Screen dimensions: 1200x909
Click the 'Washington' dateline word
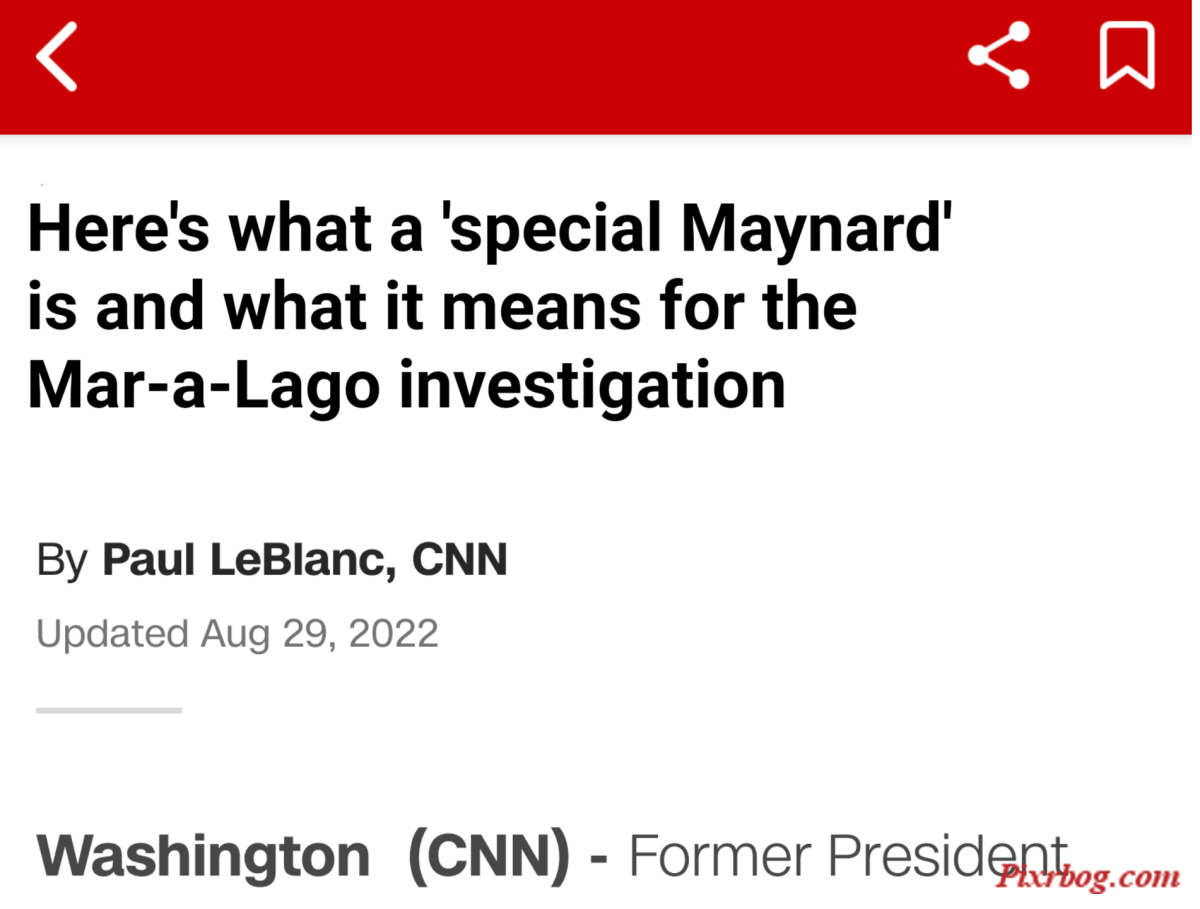click(204, 857)
